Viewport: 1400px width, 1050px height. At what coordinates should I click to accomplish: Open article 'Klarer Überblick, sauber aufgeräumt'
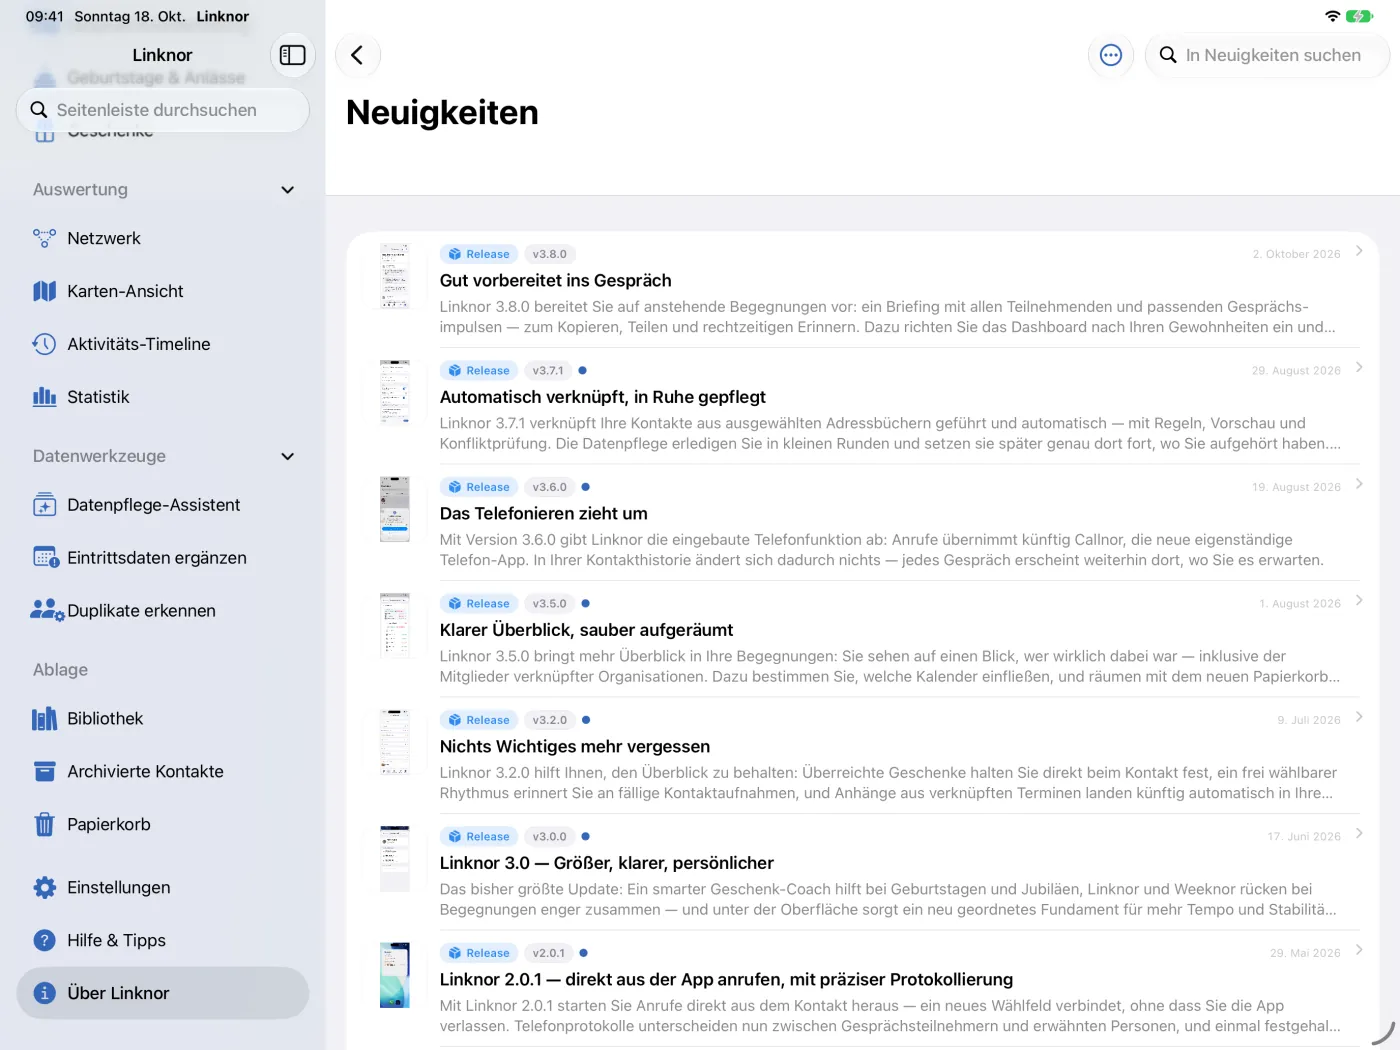(863, 639)
